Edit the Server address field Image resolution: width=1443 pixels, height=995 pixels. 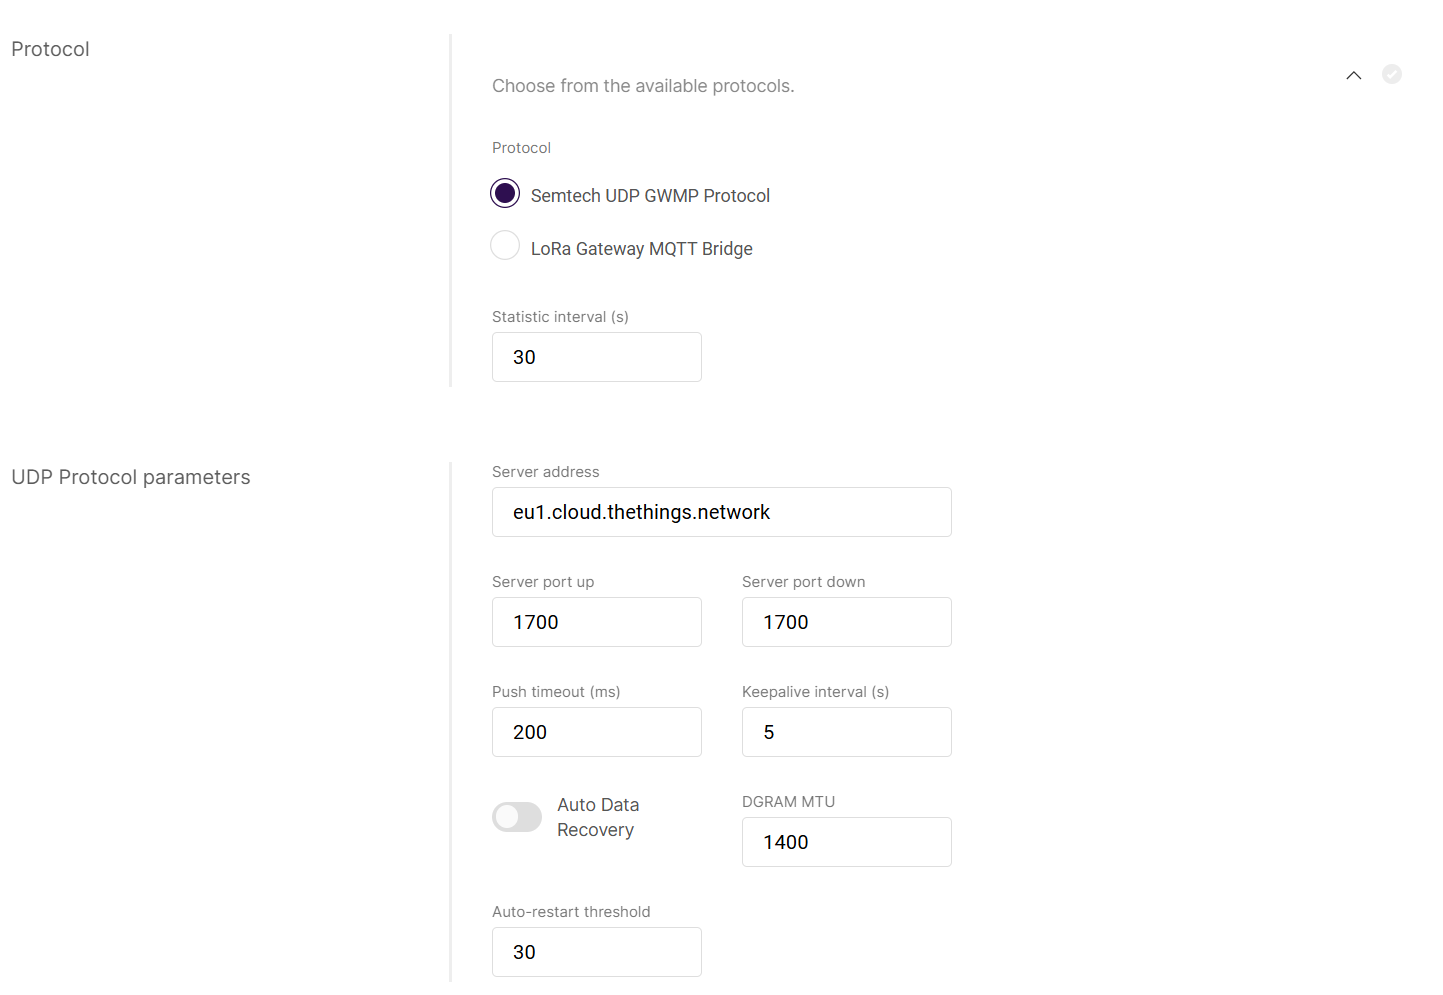(x=722, y=512)
